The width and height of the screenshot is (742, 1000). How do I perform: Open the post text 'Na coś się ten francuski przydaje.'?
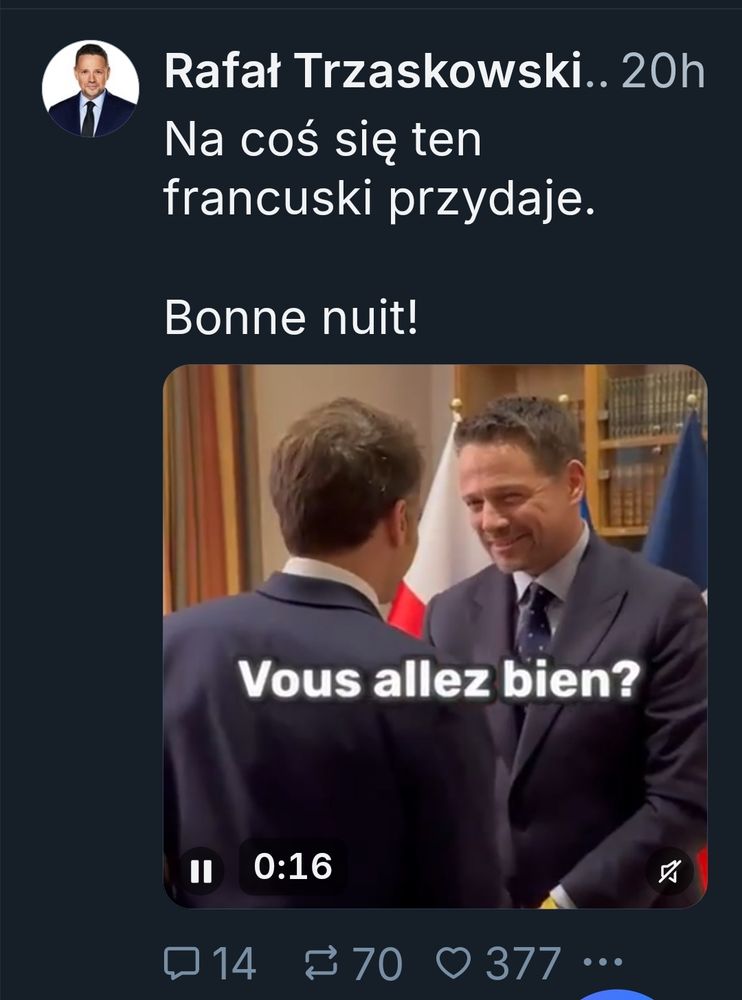click(x=380, y=169)
